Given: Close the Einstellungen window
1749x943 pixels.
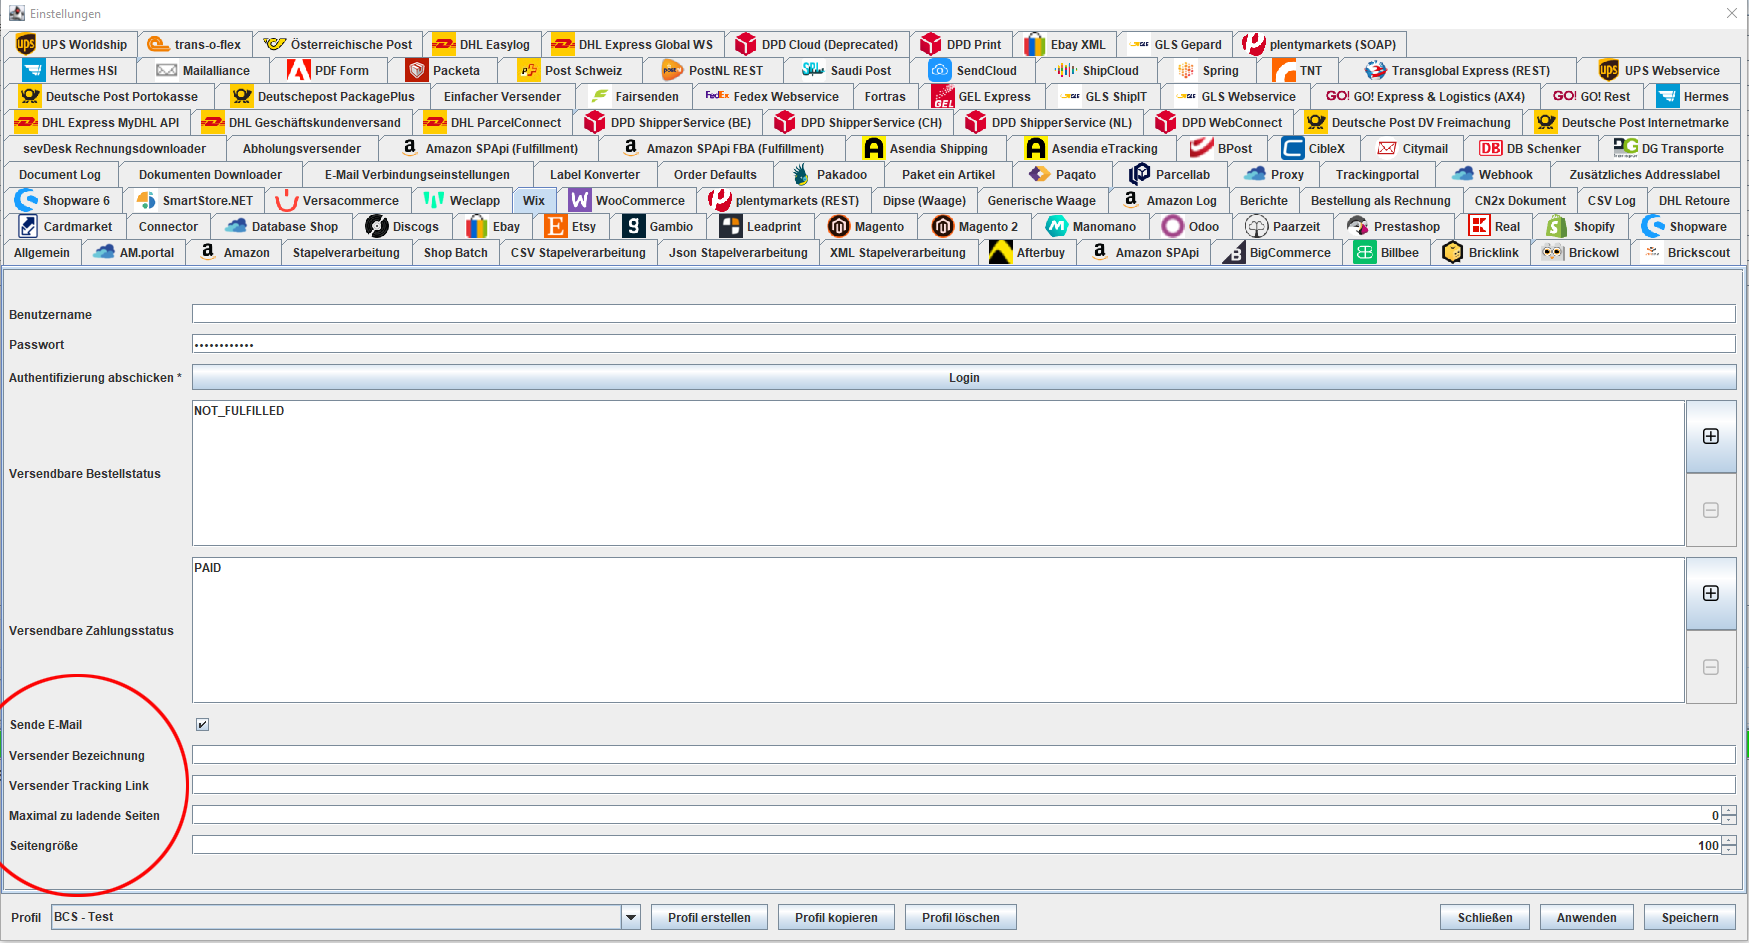Looking at the screenshot, I should tap(1732, 13).
